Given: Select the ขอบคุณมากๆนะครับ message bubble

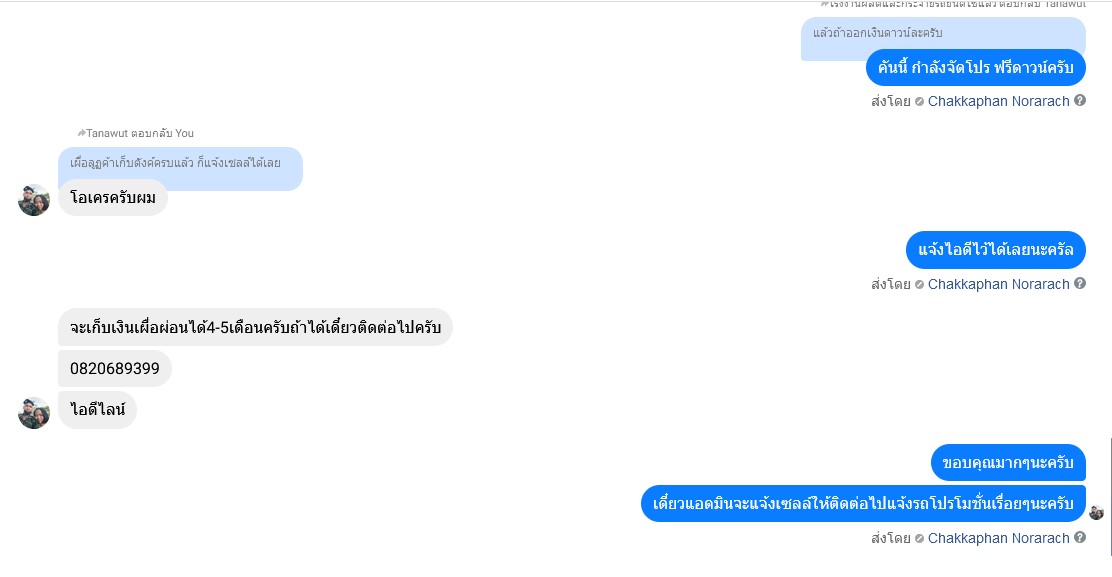Looking at the screenshot, I should [x=1008, y=463].
